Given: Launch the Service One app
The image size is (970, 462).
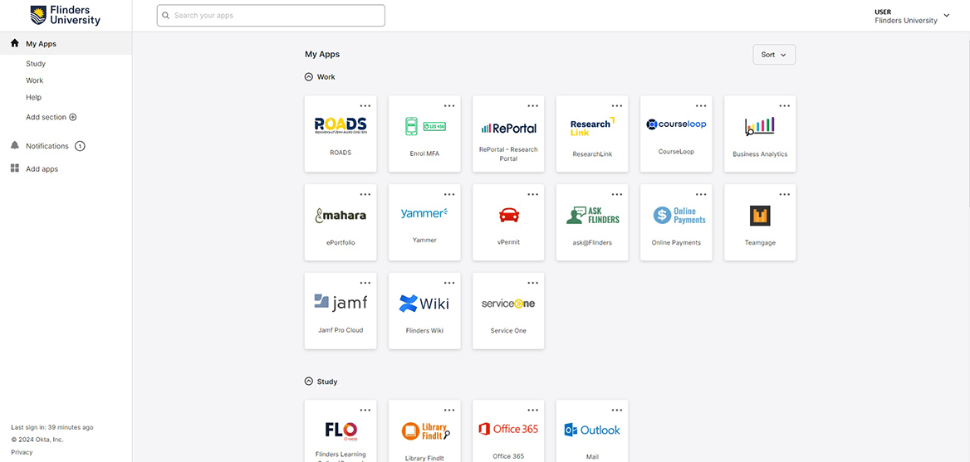Looking at the screenshot, I should tap(509, 310).
